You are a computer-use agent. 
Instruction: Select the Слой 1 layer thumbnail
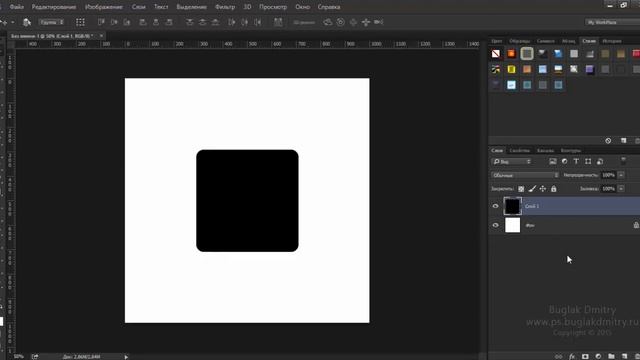[512, 206]
